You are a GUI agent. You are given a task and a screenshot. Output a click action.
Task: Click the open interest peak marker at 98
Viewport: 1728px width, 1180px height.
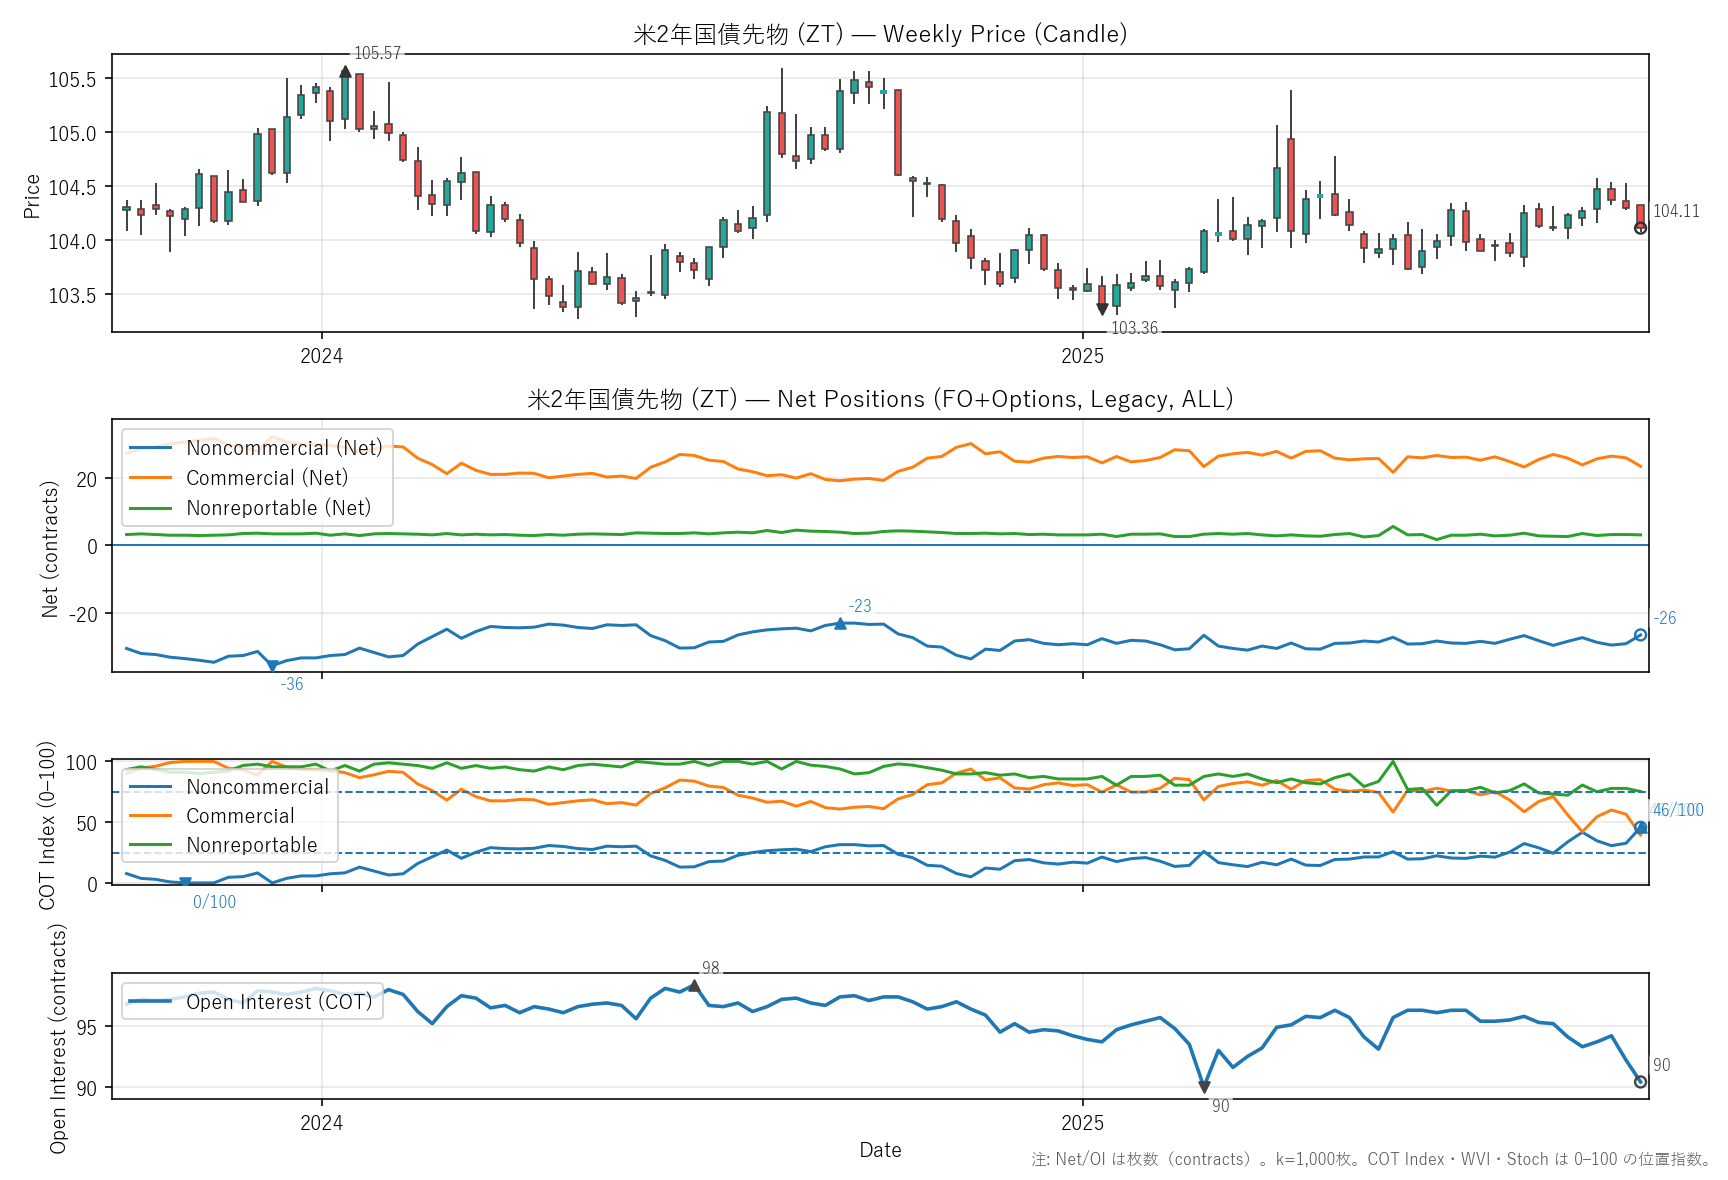(x=694, y=986)
